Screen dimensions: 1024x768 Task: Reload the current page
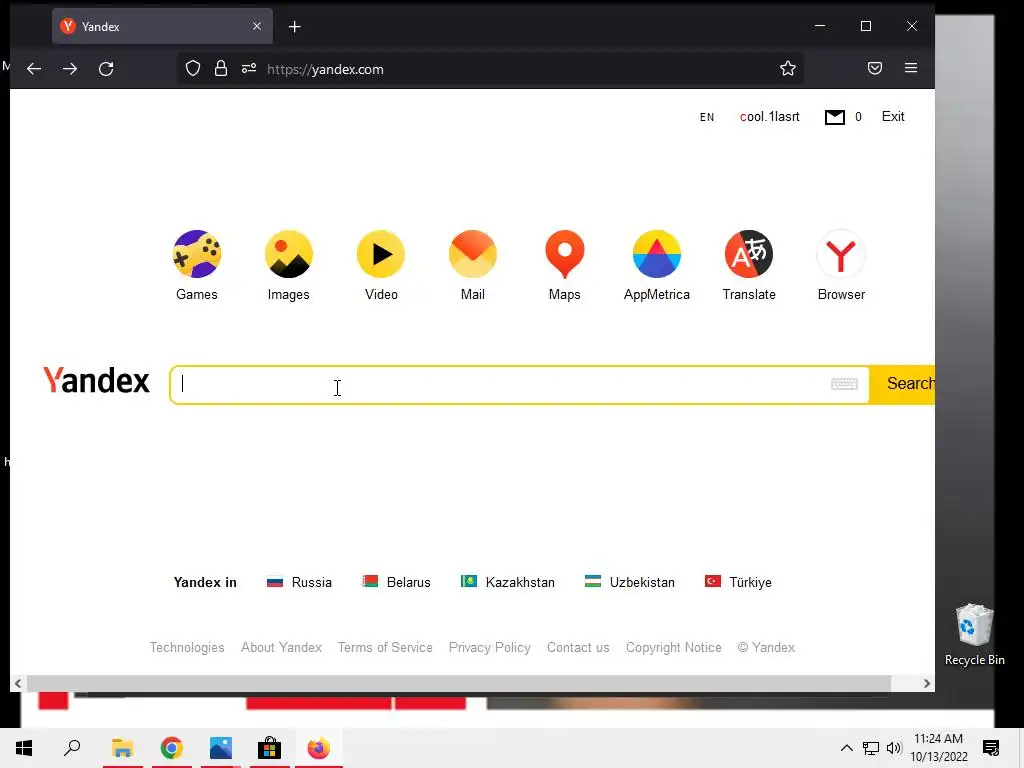coord(106,69)
